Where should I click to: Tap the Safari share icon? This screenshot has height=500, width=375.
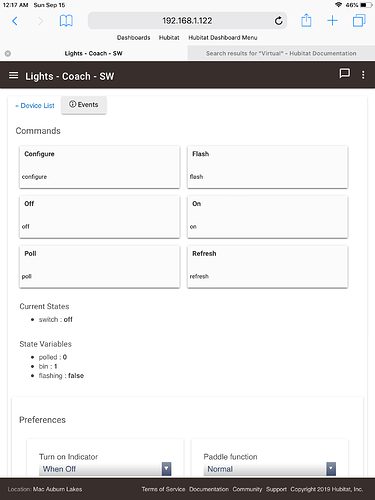[x=306, y=20]
